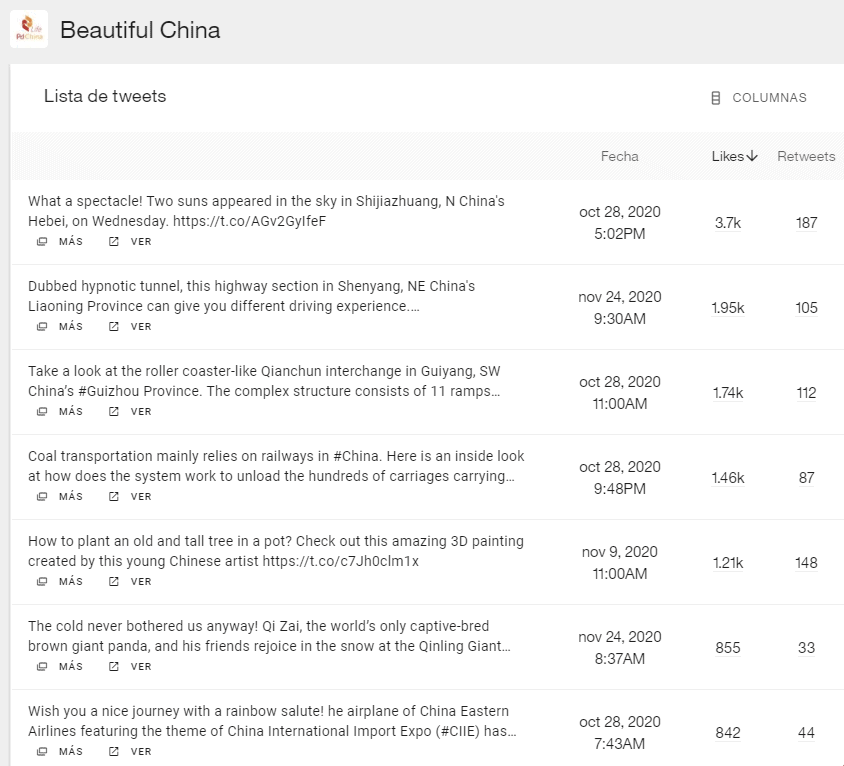Click the 105 retweets count
This screenshot has width=844, height=766.
806,308
